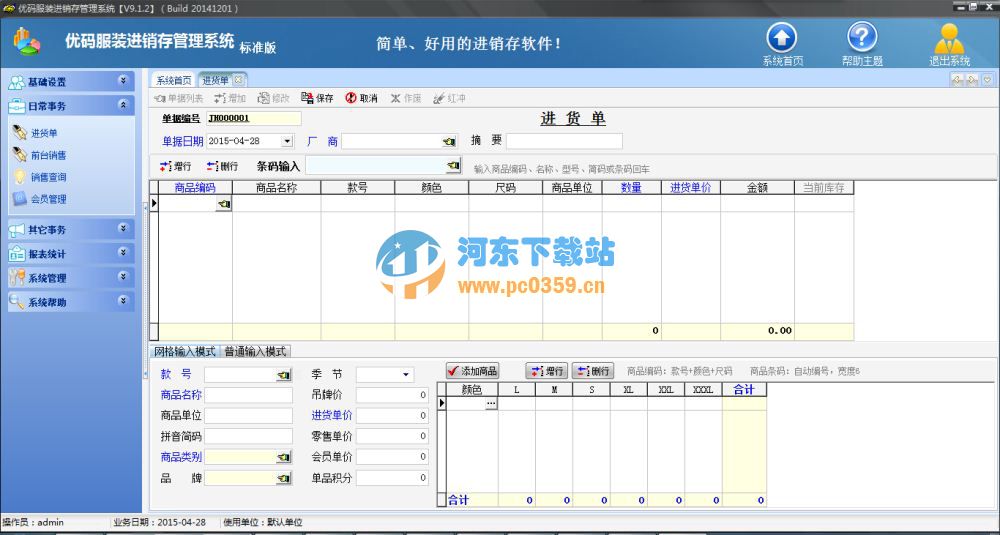Click the 金额 column header
This screenshot has width=1000, height=535.
758,188
